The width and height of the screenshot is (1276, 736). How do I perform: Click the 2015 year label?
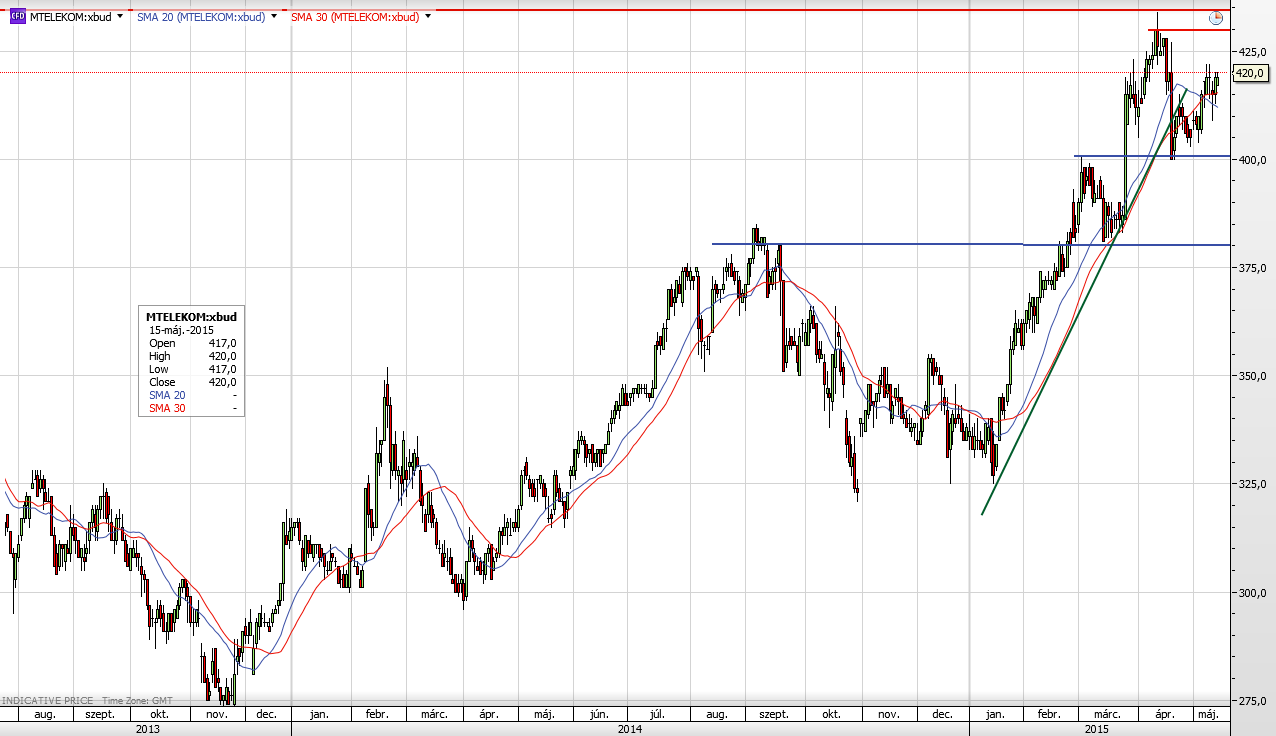(x=1097, y=729)
